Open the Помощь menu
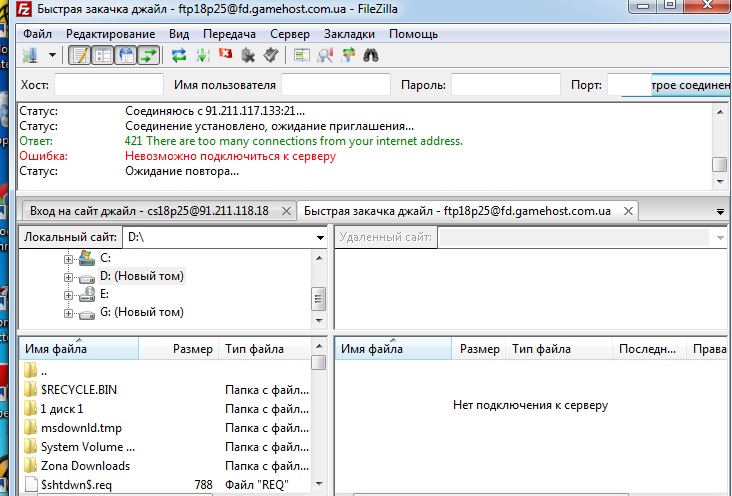The image size is (732, 496). pos(413,34)
